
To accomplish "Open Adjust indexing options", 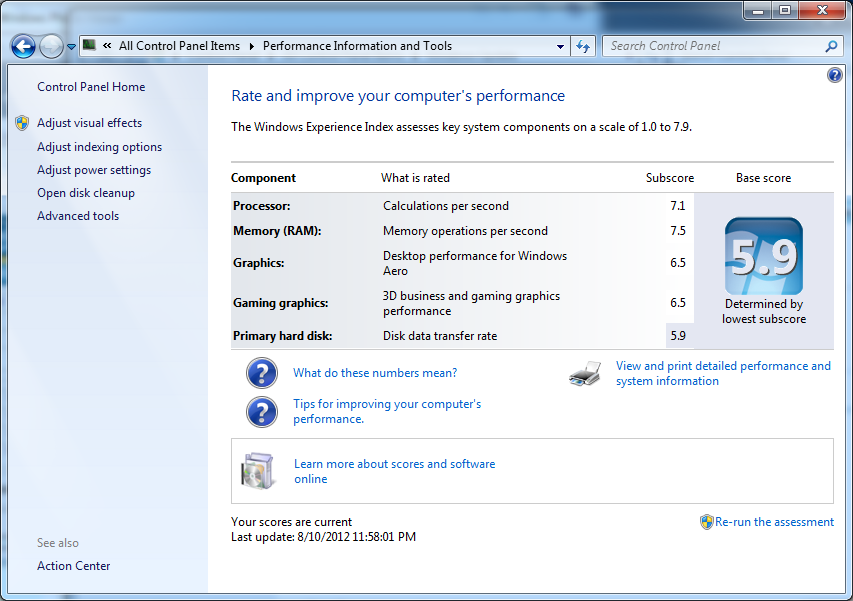I will tap(100, 147).
